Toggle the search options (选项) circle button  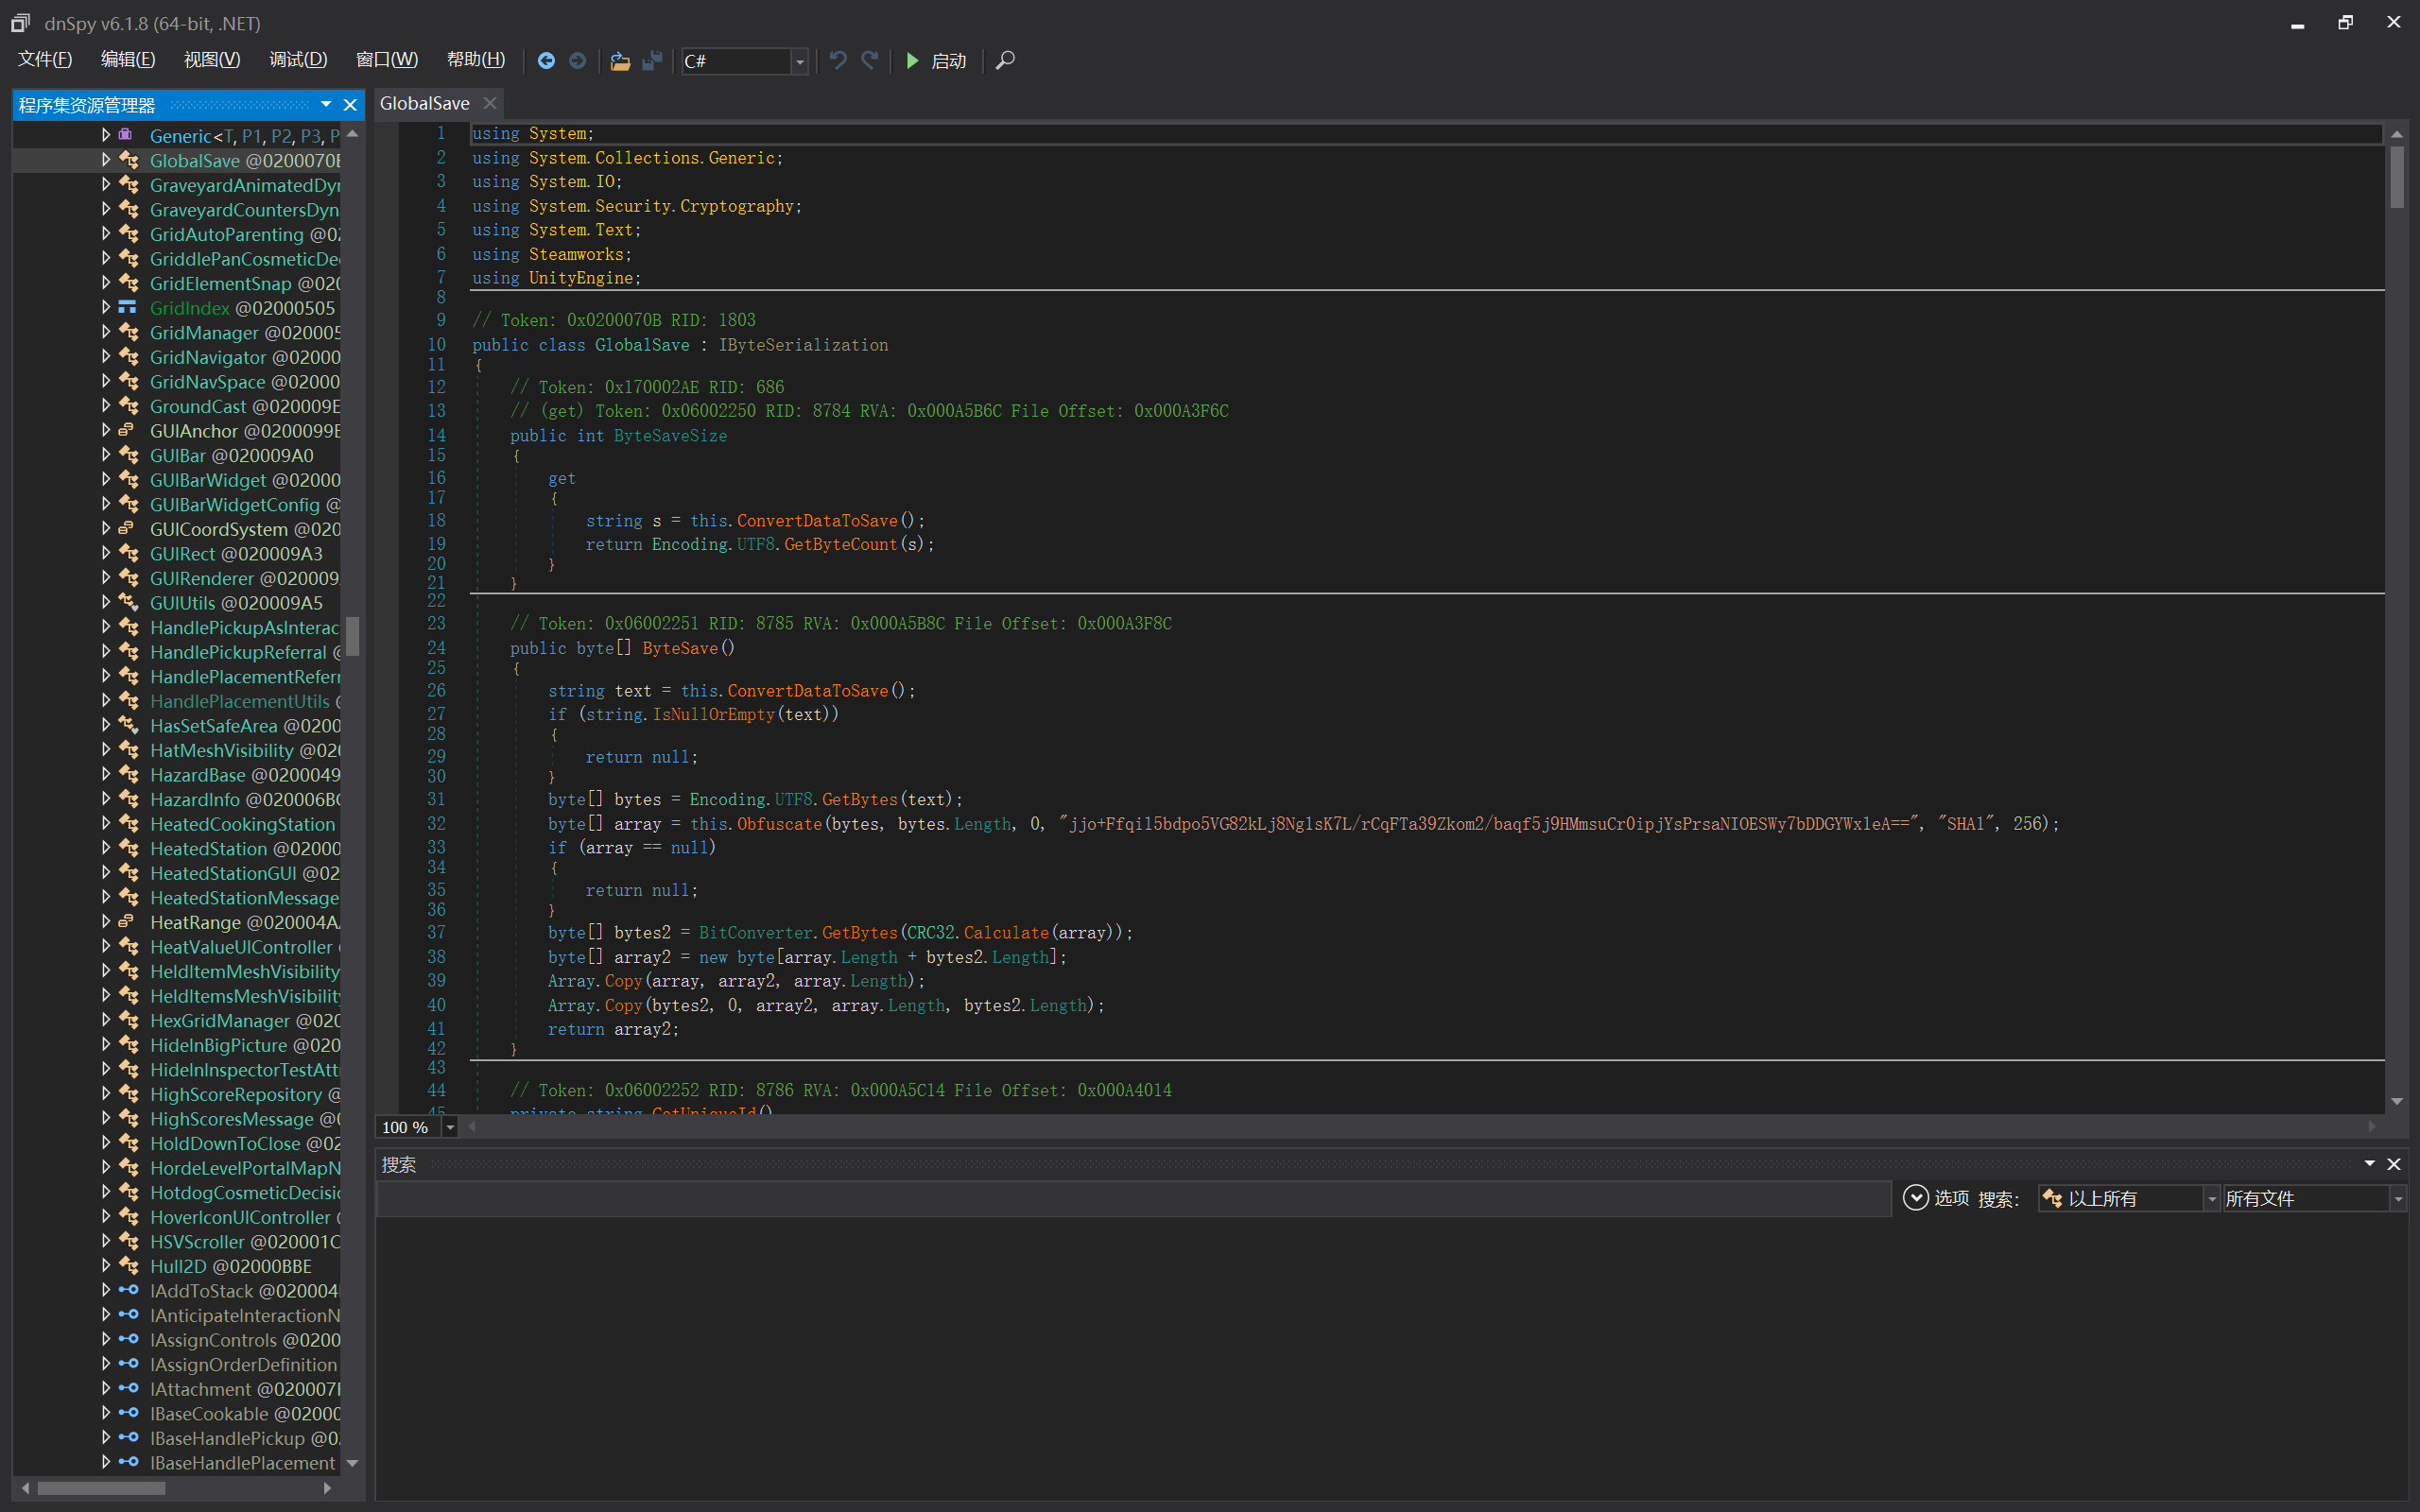[x=1915, y=1198]
